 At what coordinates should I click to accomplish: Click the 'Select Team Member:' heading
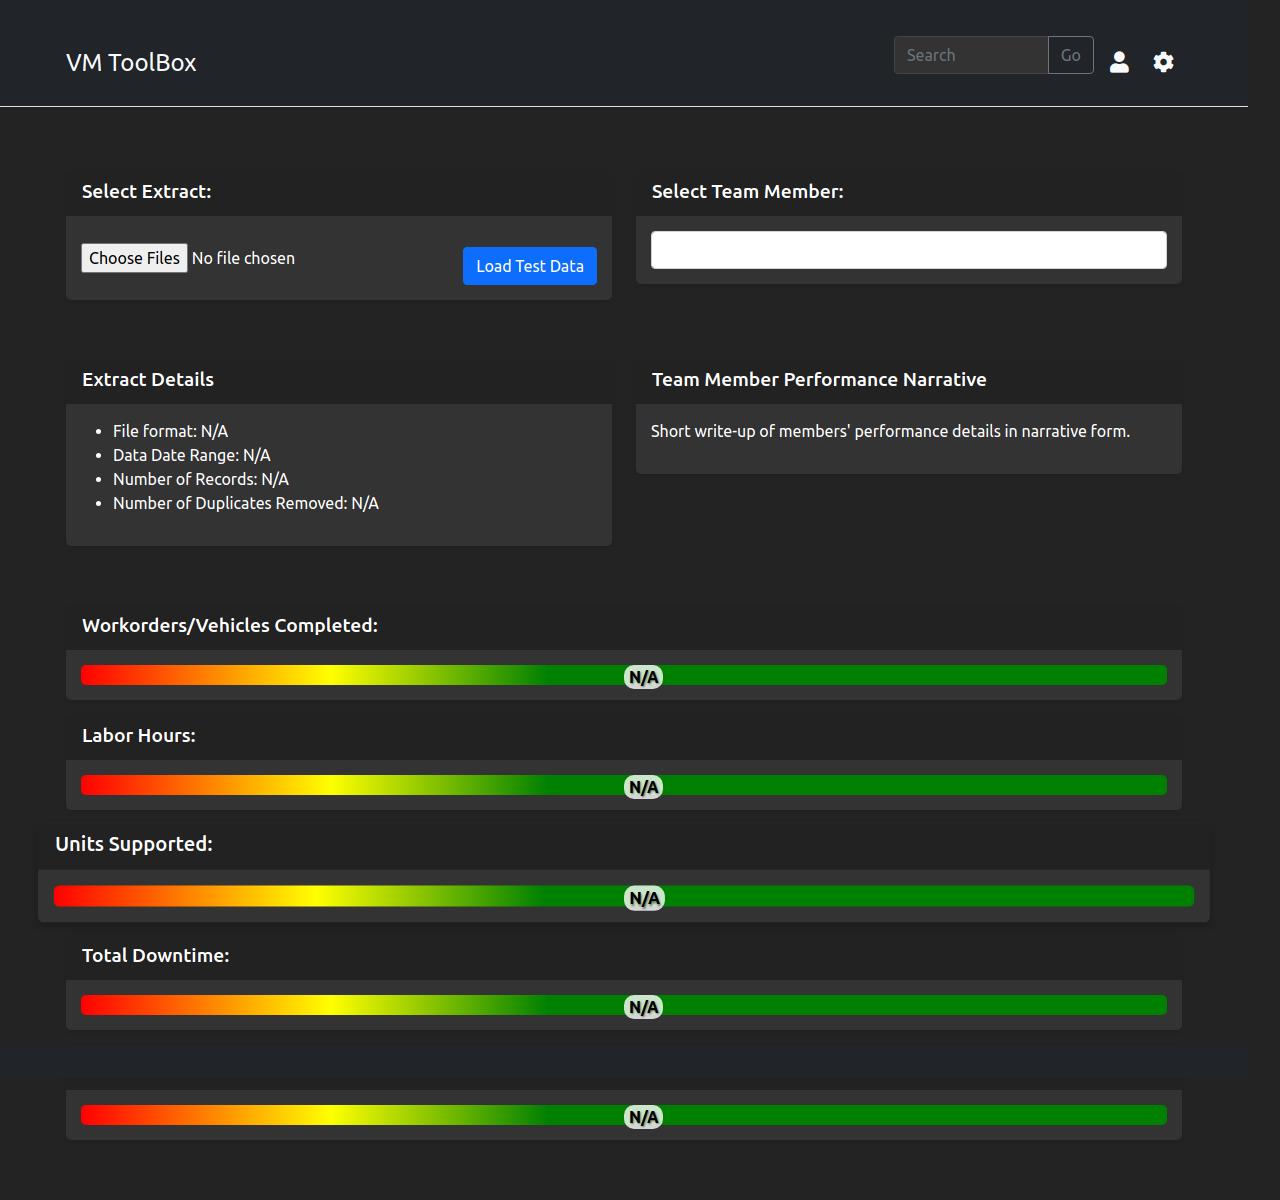[x=748, y=191]
